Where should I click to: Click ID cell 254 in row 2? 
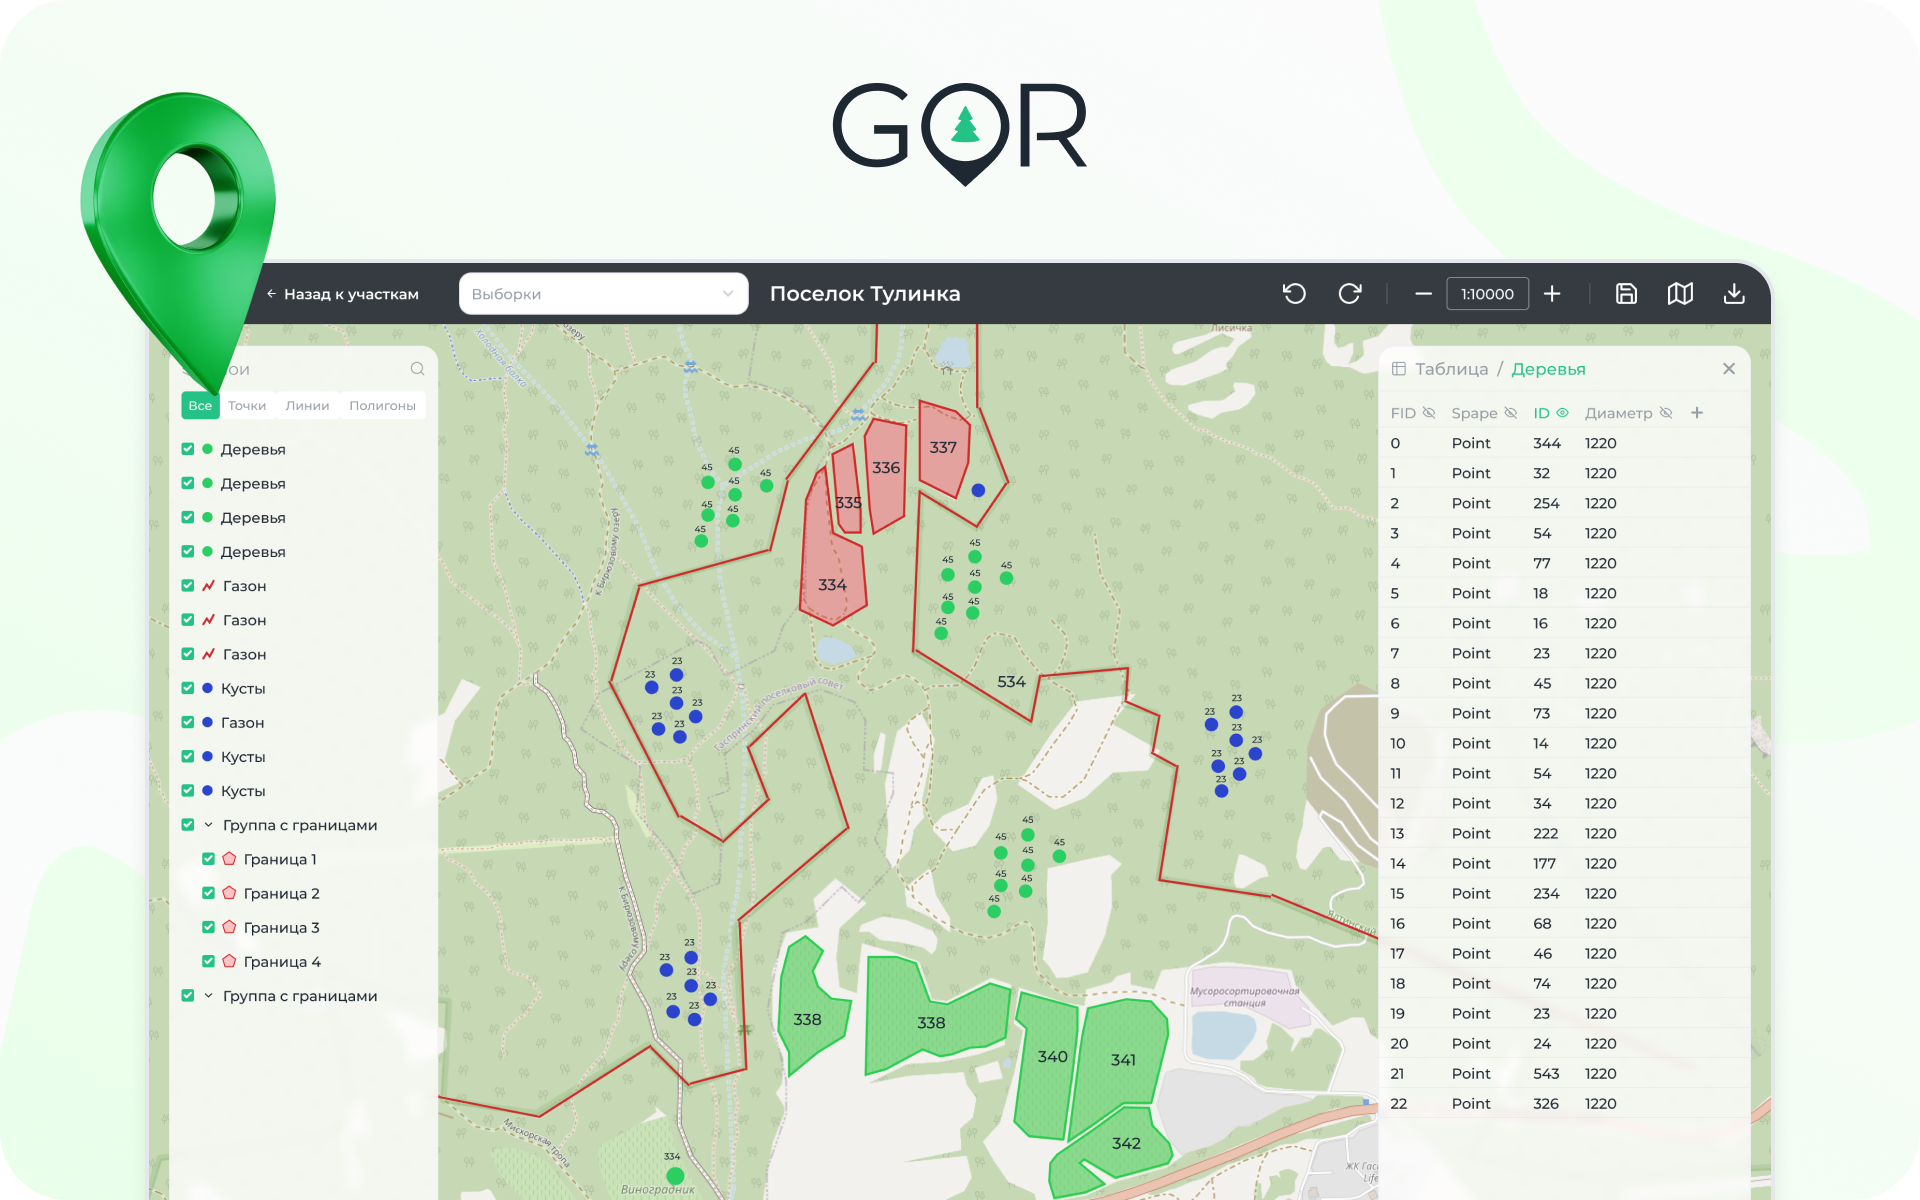pyautogui.click(x=1546, y=503)
